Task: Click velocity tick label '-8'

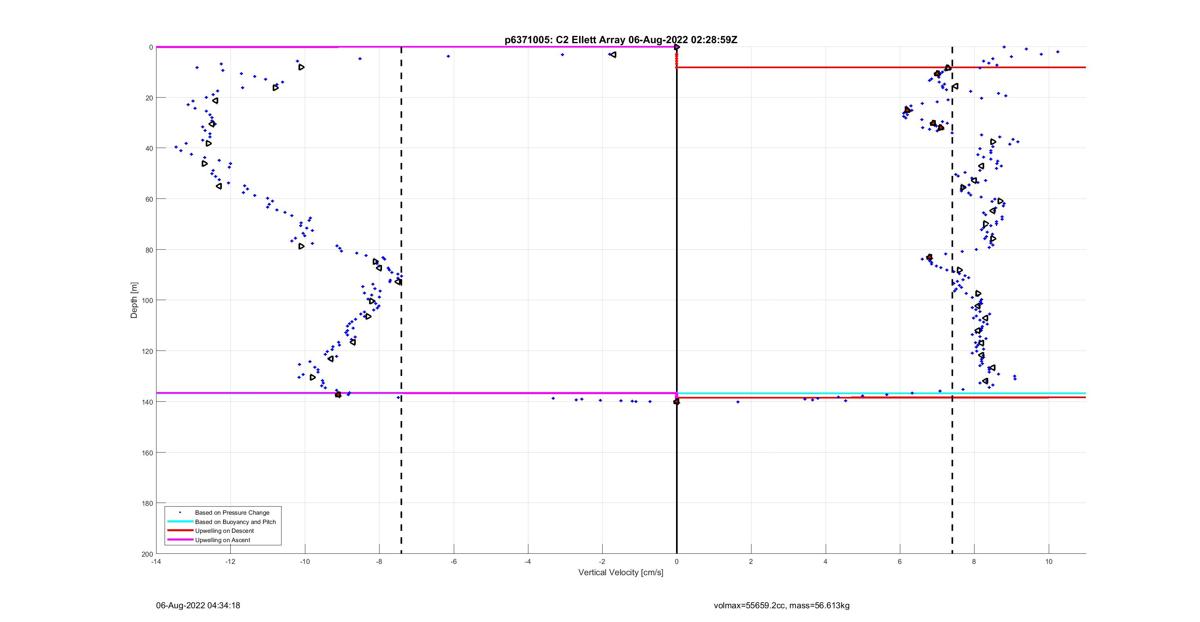Action: [x=379, y=561]
